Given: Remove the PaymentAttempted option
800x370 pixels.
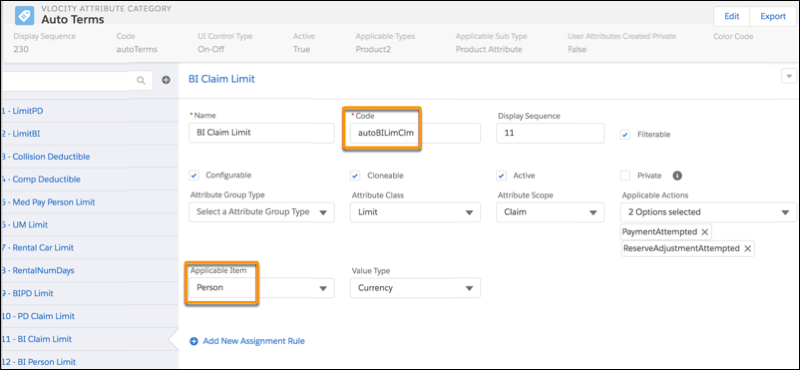Looking at the screenshot, I should (x=705, y=232).
